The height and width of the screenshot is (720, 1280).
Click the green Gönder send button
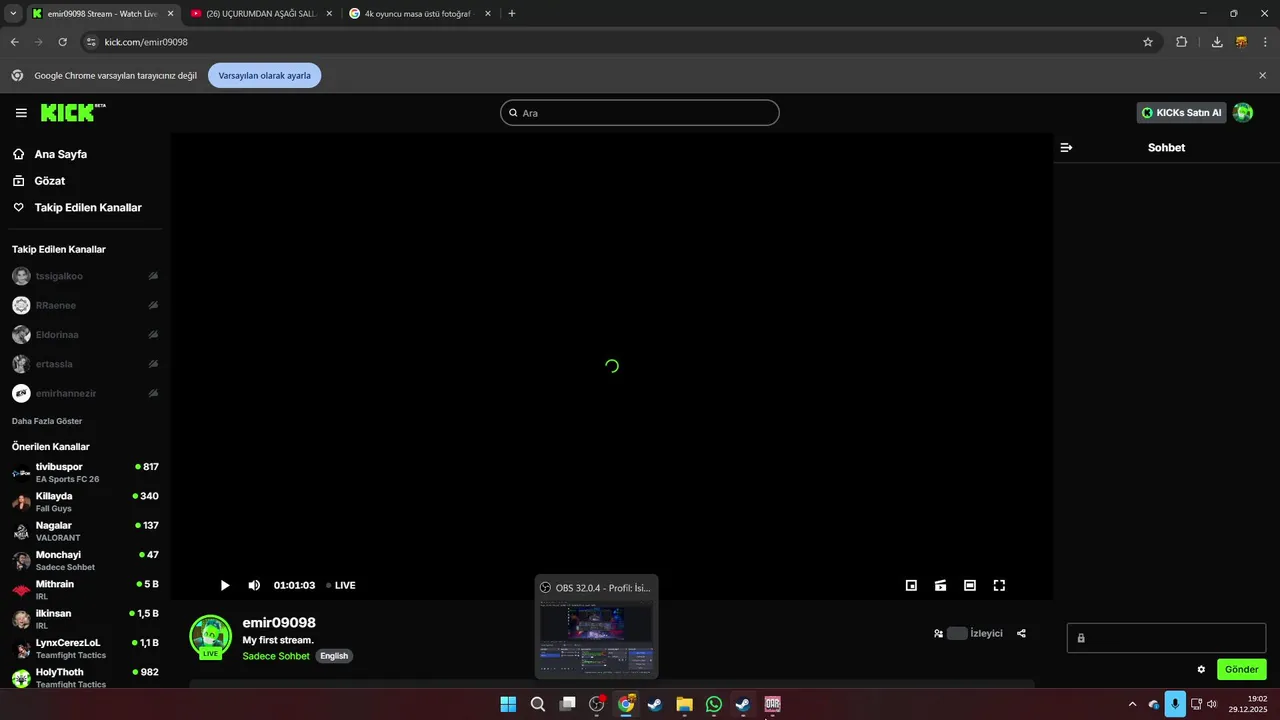[1242, 669]
